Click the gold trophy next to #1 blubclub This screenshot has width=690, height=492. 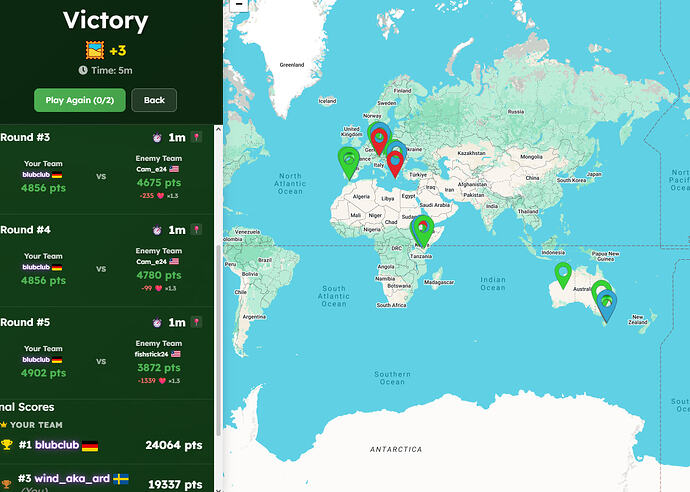click(7, 445)
